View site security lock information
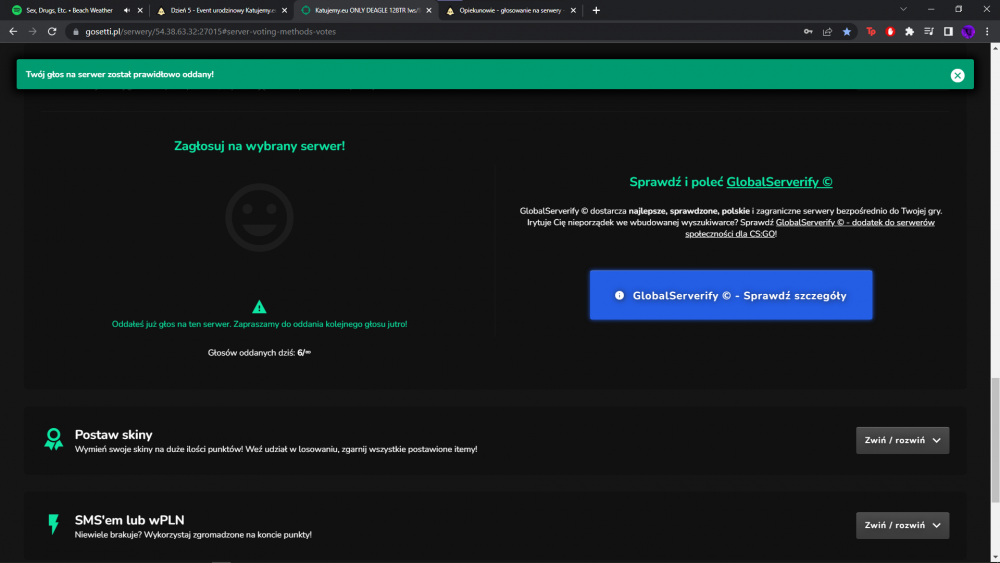Viewport: 1000px width, 563px height. coord(76,32)
